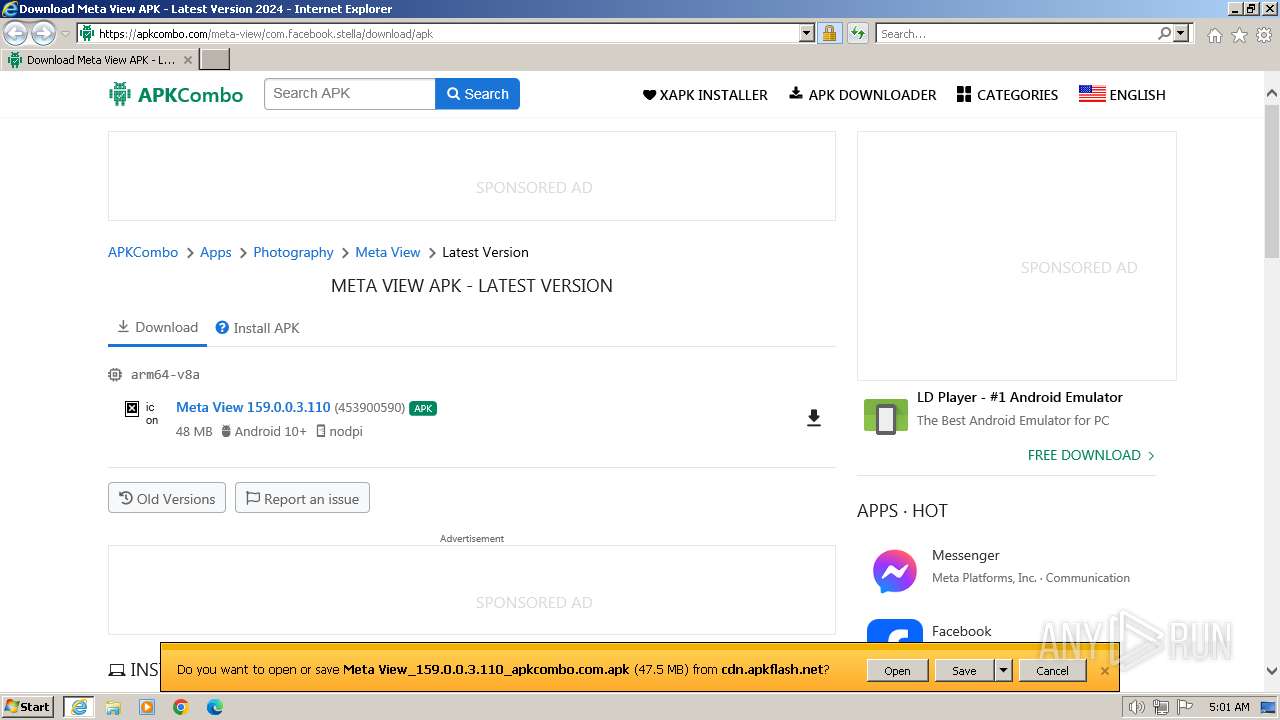The width and height of the screenshot is (1280, 720).
Task: Click the scrollbar up arrow
Action: [x=1272, y=94]
